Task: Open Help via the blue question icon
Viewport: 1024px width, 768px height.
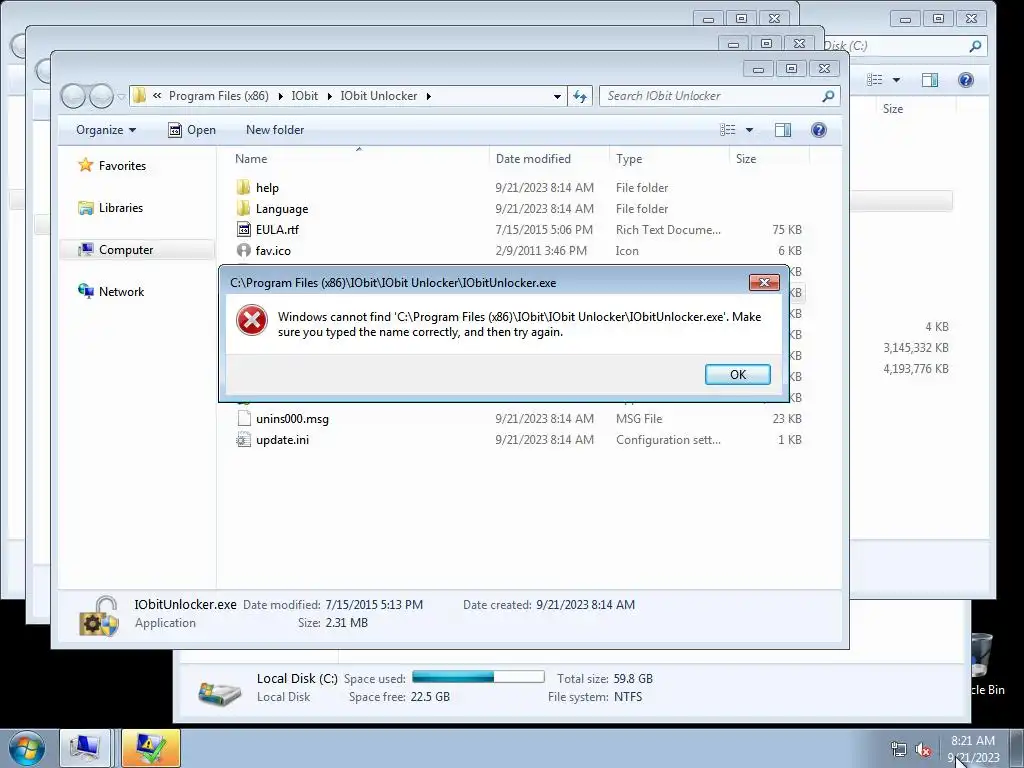Action: pos(818,130)
